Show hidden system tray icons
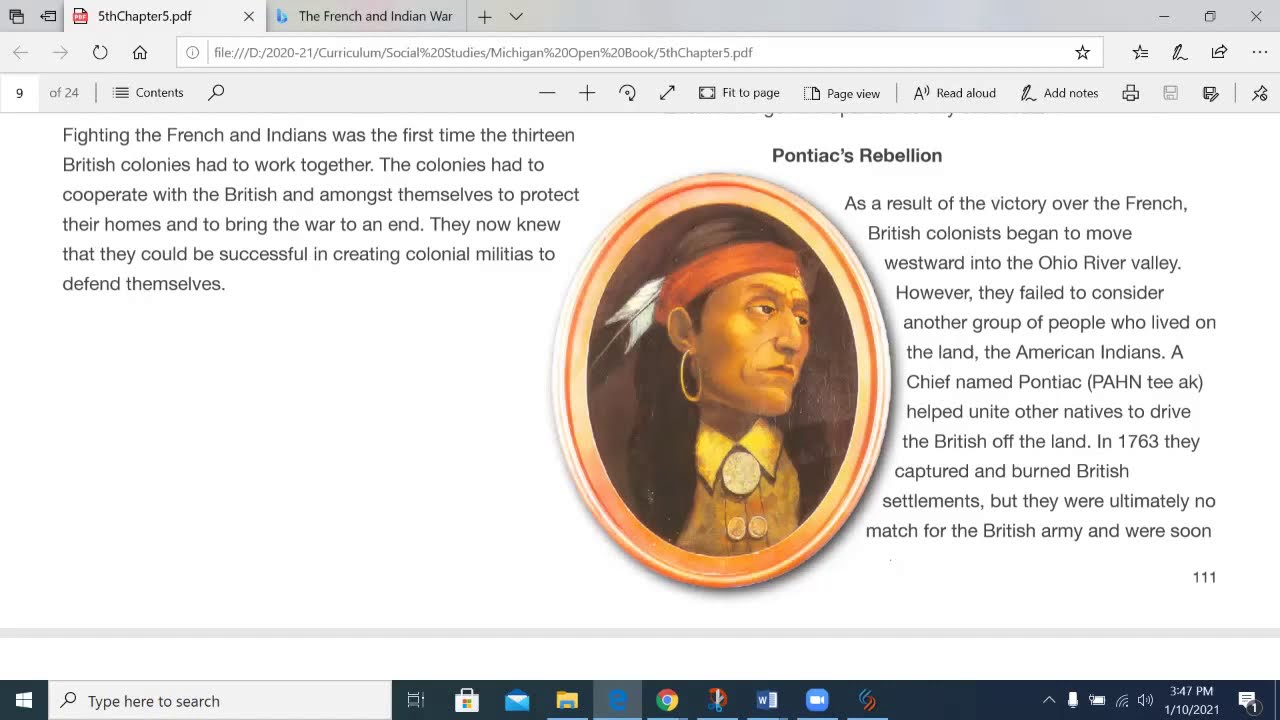 [1048, 700]
